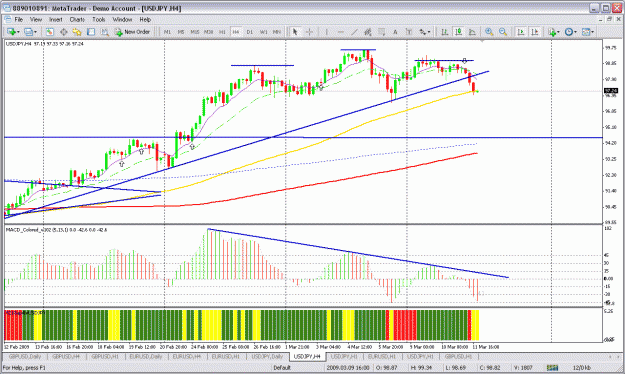Zoom out on the chart
The width and height of the screenshot is (625, 374).
coord(503,32)
